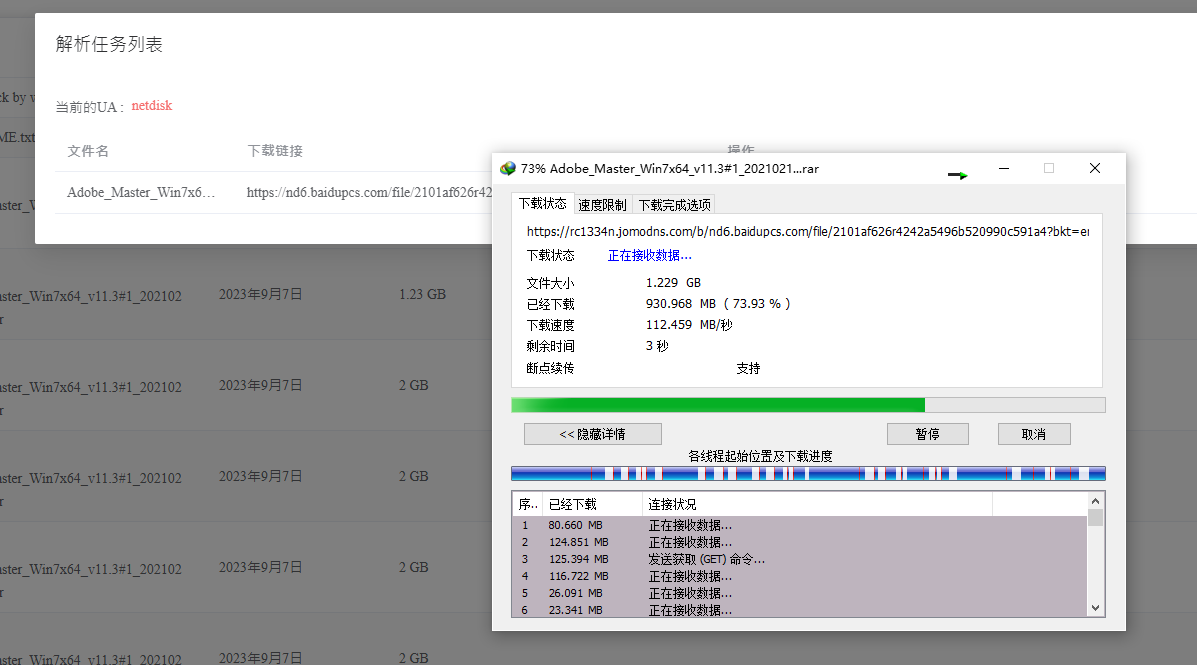Click scroll up arrow in thread list
The image size is (1197, 665).
coord(1095,500)
